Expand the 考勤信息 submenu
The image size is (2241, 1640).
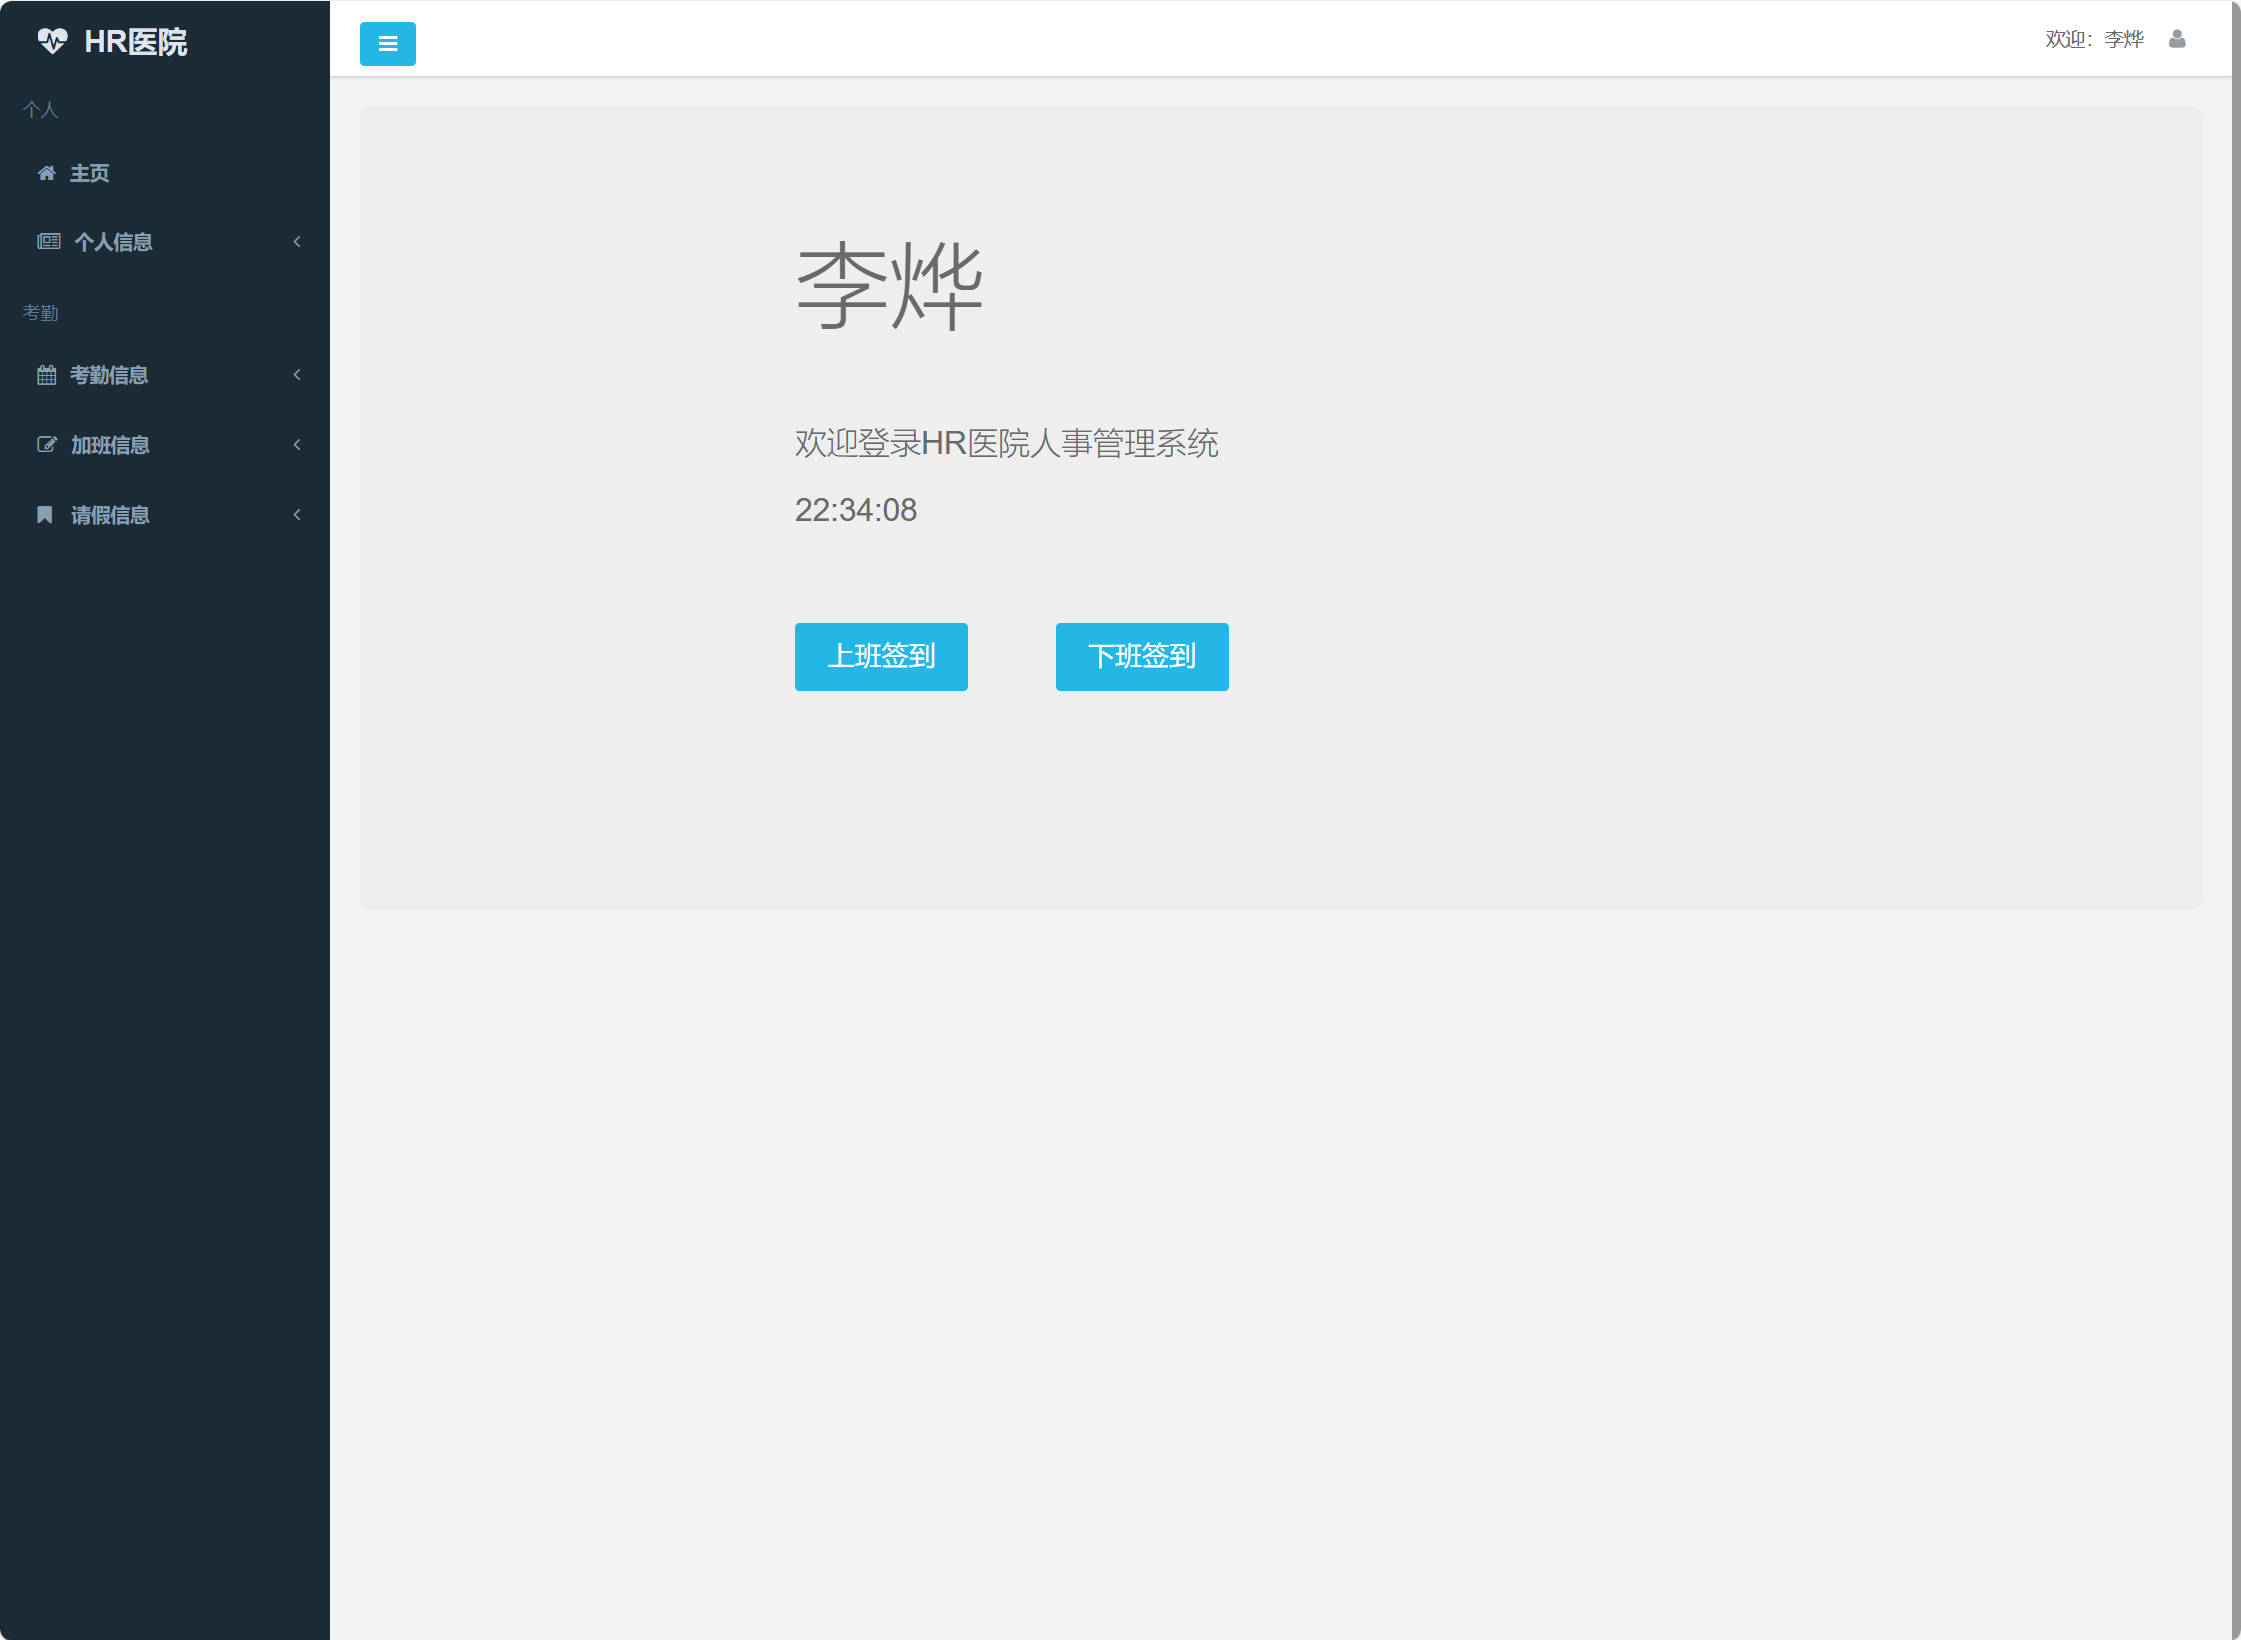(296, 375)
